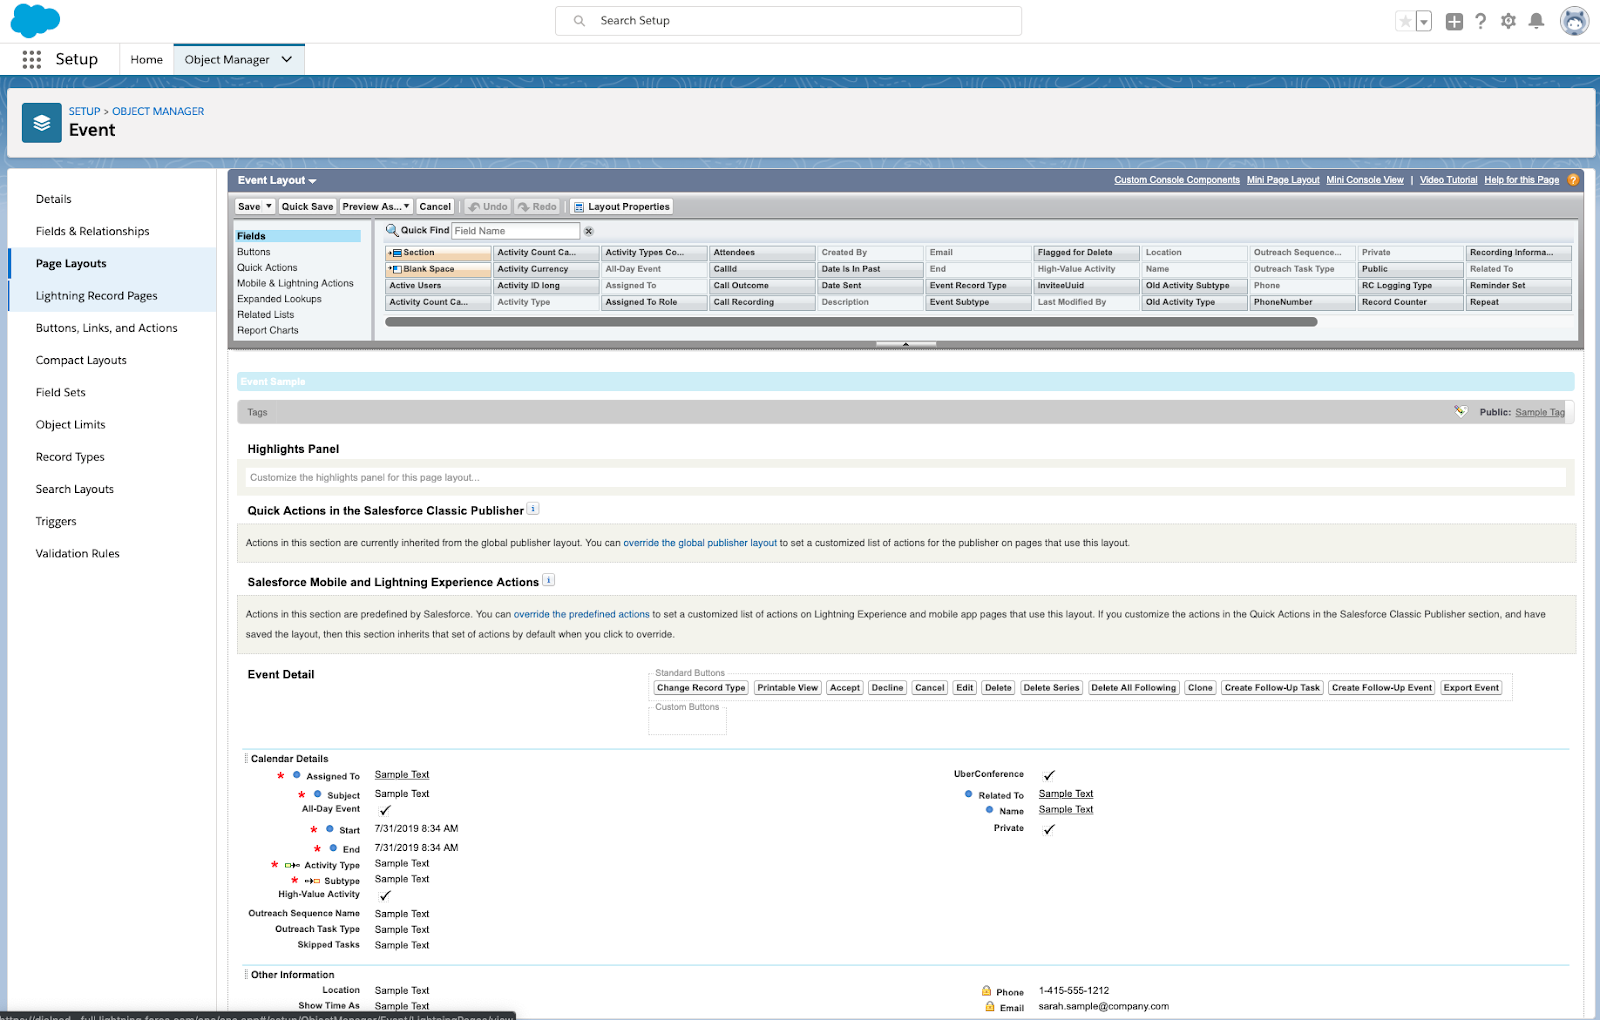Click override the global publisher layout link
The image size is (1600, 1020).
point(700,543)
